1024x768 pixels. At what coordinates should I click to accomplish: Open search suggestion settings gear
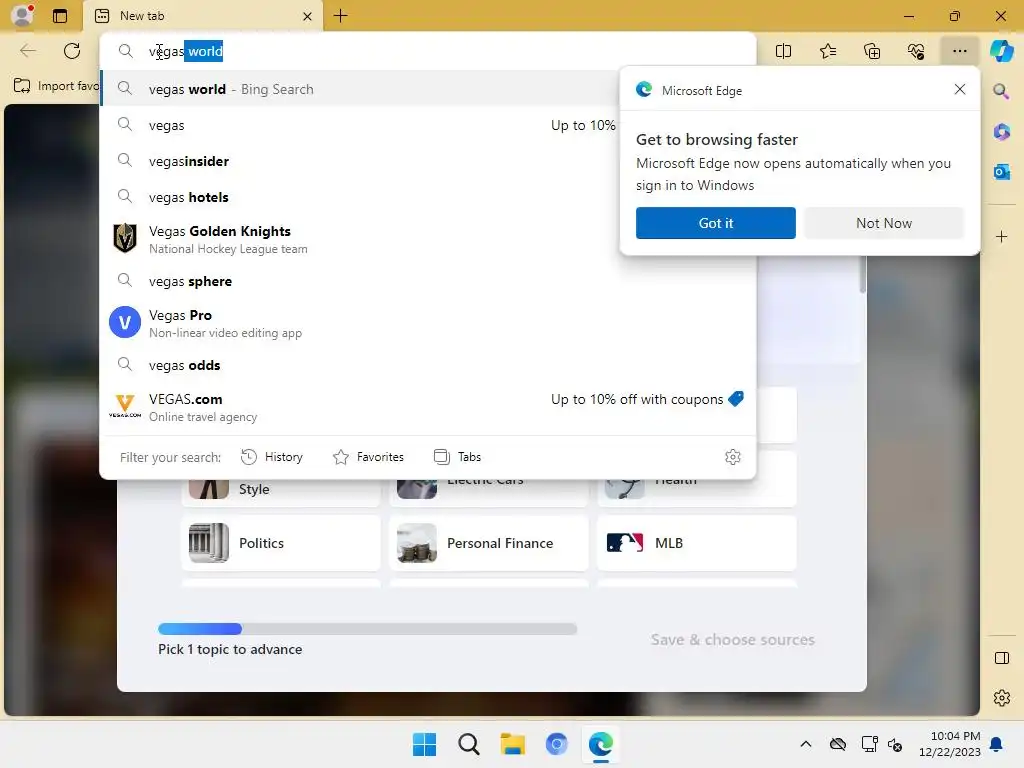tap(733, 456)
